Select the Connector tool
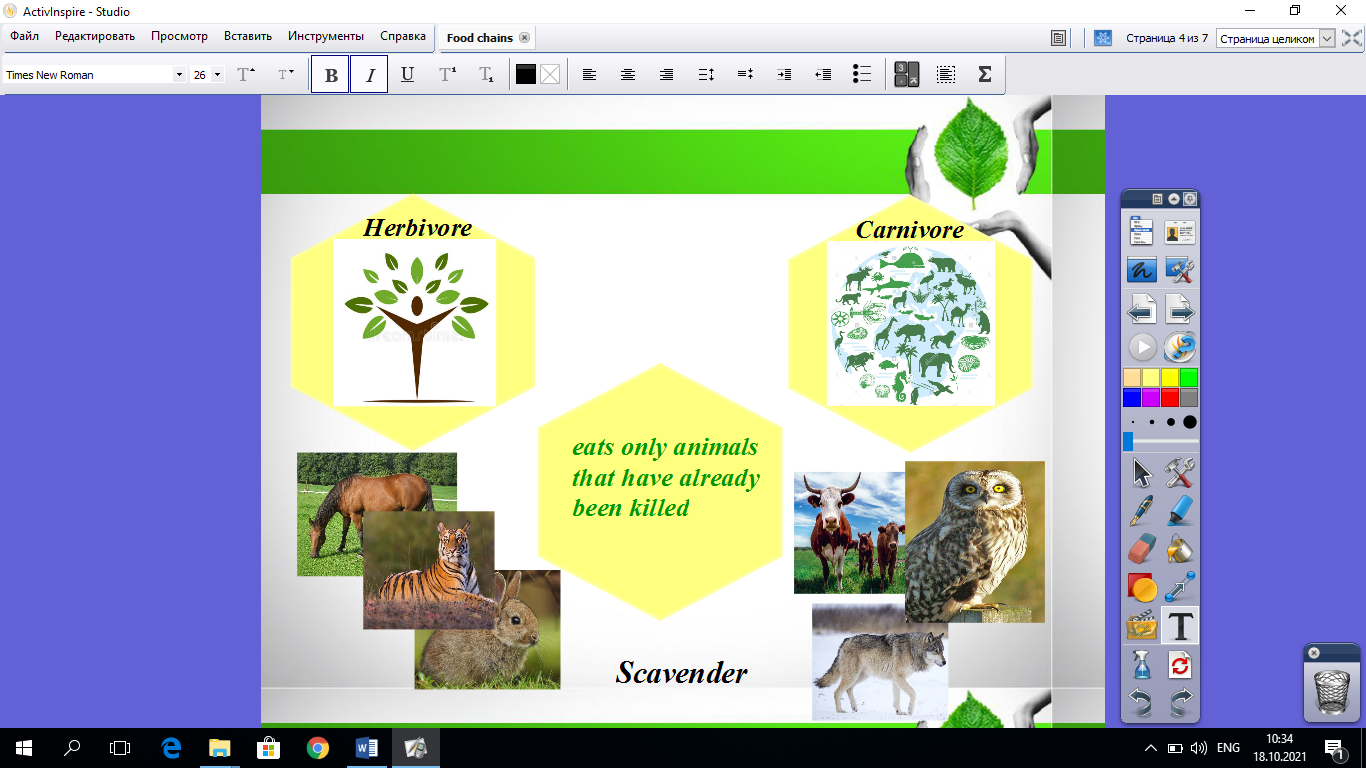1366x768 pixels. pos(1181,587)
